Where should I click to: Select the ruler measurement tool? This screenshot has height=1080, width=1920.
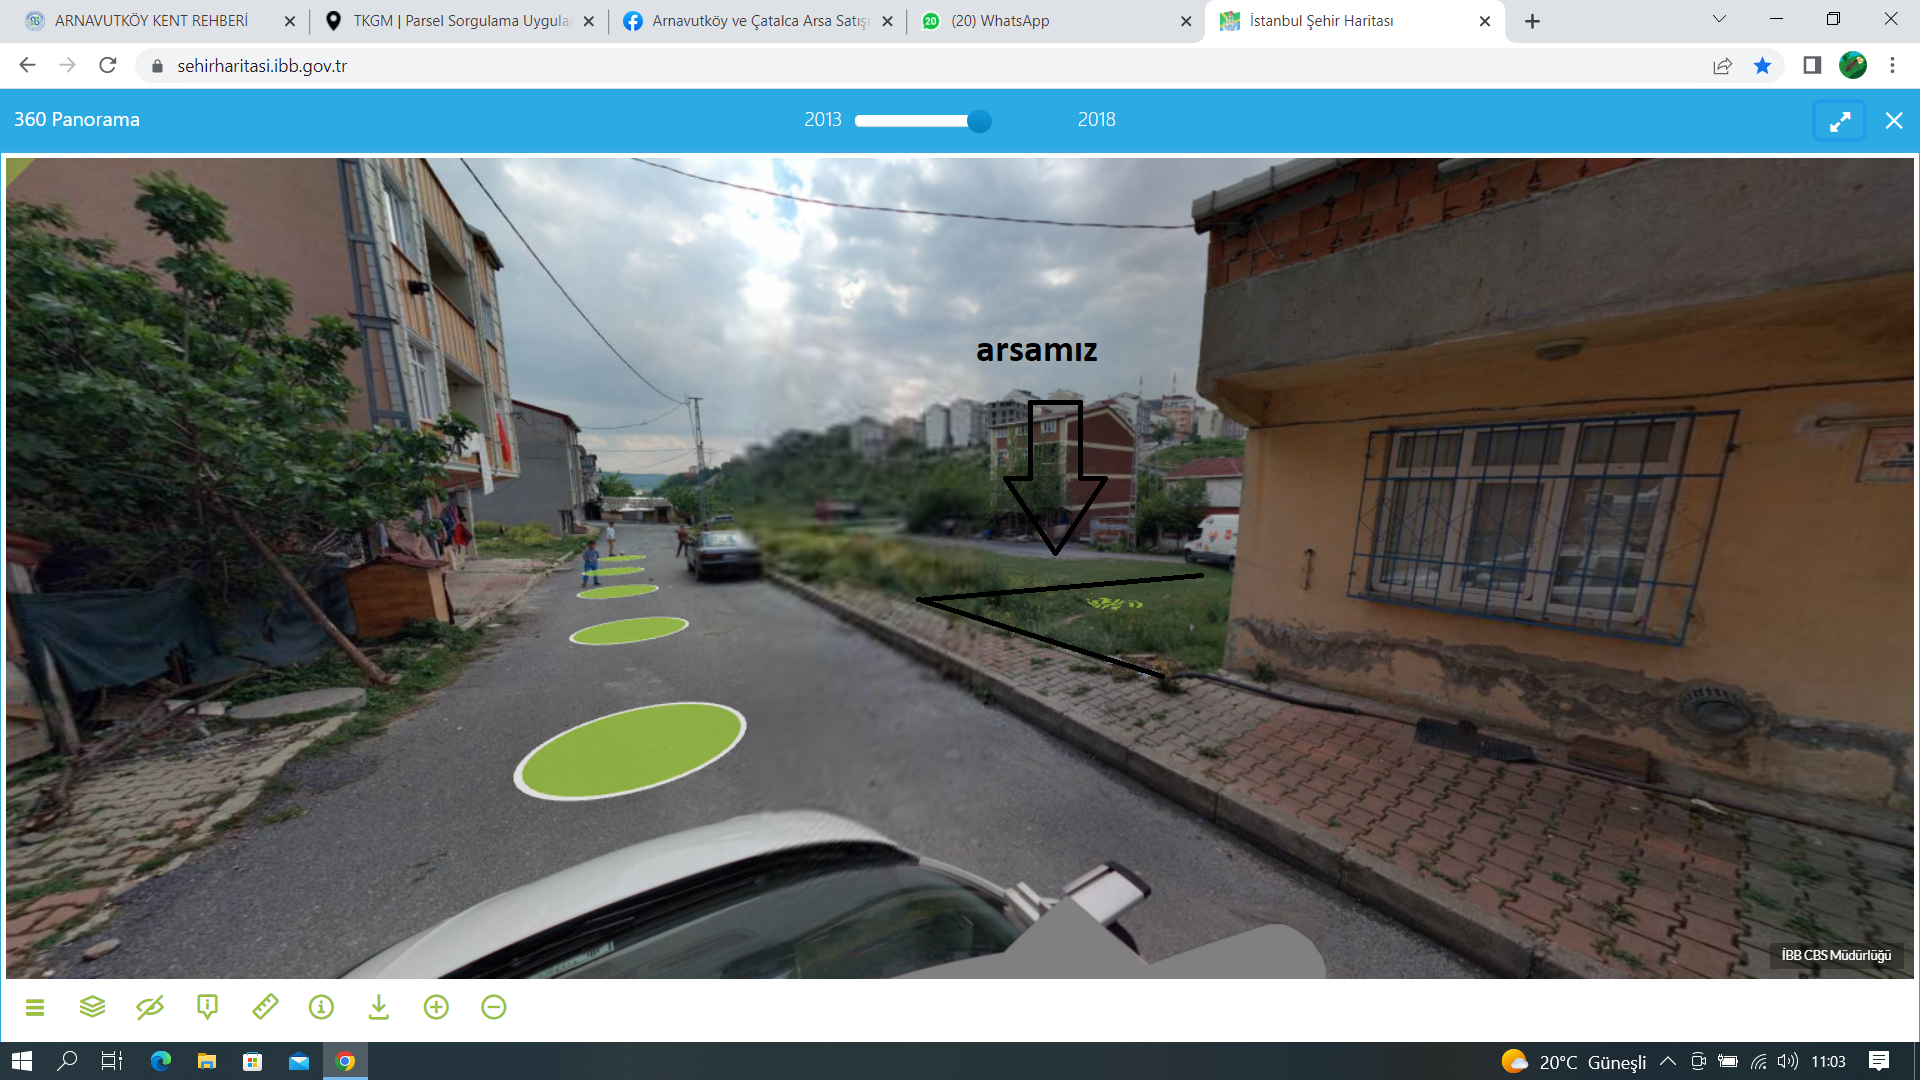click(x=265, y=1007)
